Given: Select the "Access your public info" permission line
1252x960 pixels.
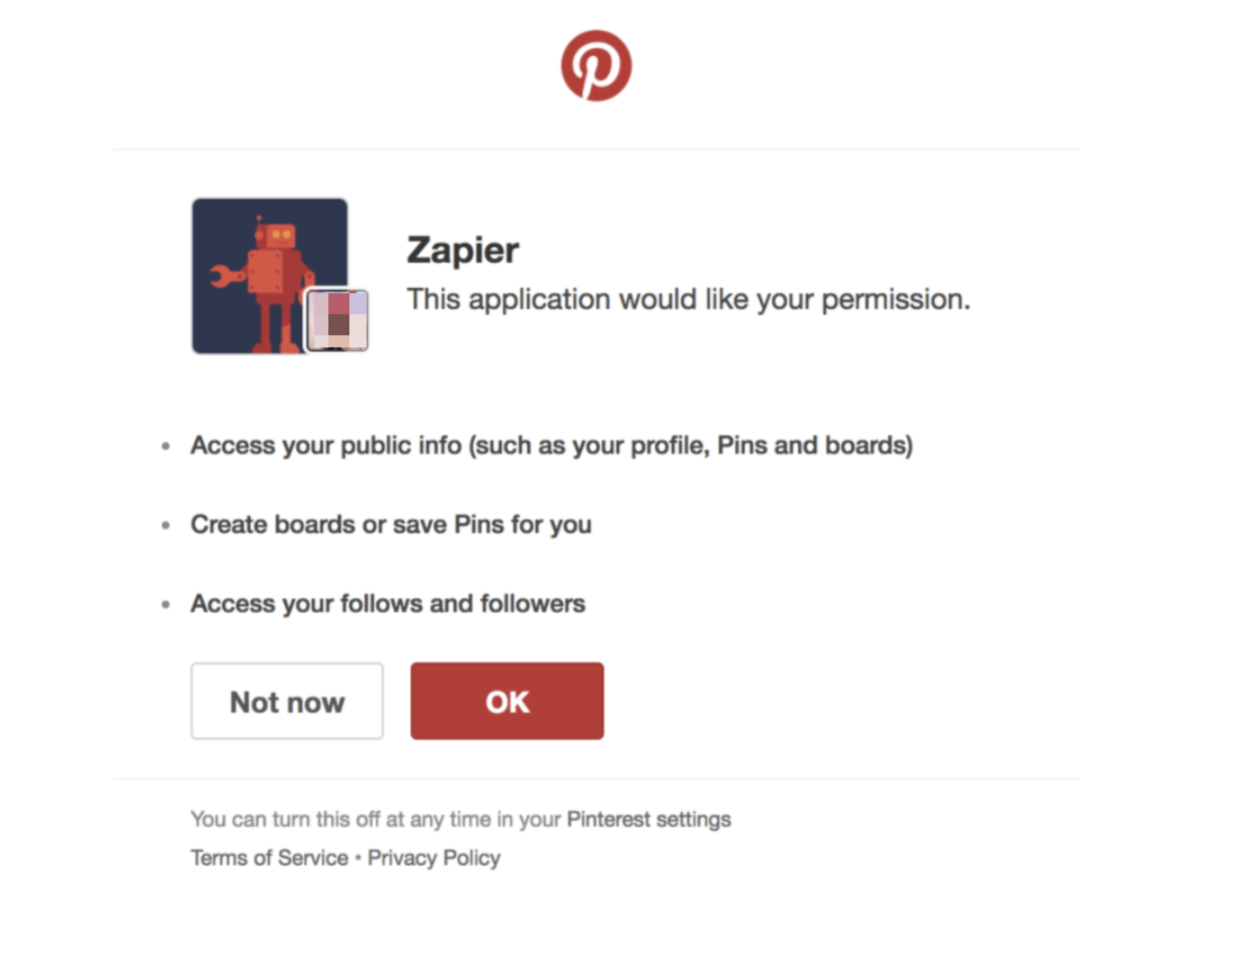Looking at the screenshot, I should 552,445.
